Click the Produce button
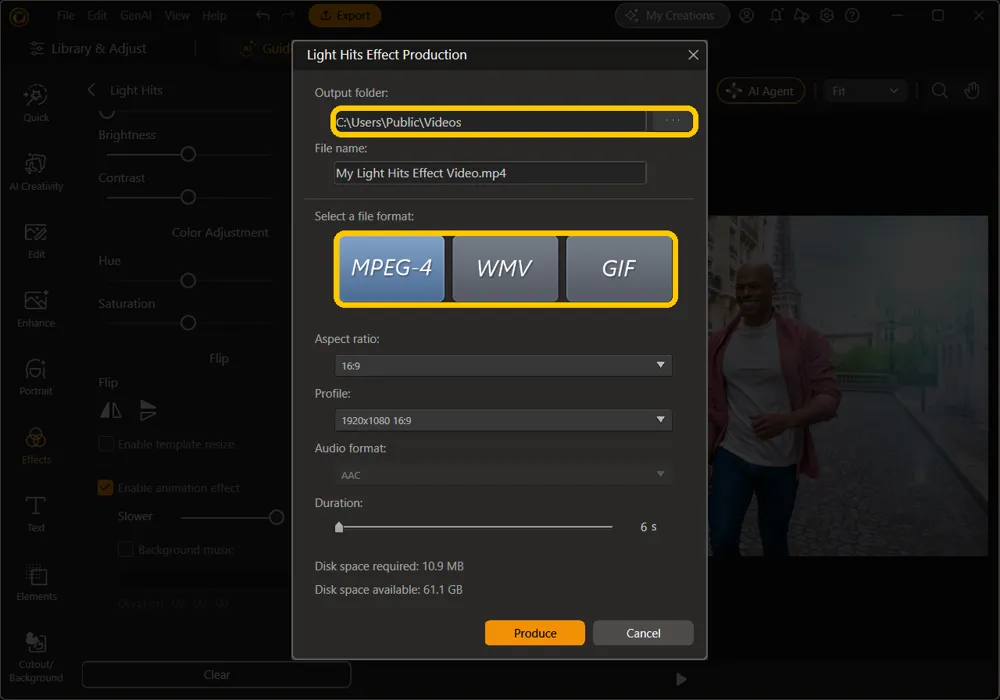The height and width of the screenshot is (700, 1000). pyautogui.click(x=534, y=633)
